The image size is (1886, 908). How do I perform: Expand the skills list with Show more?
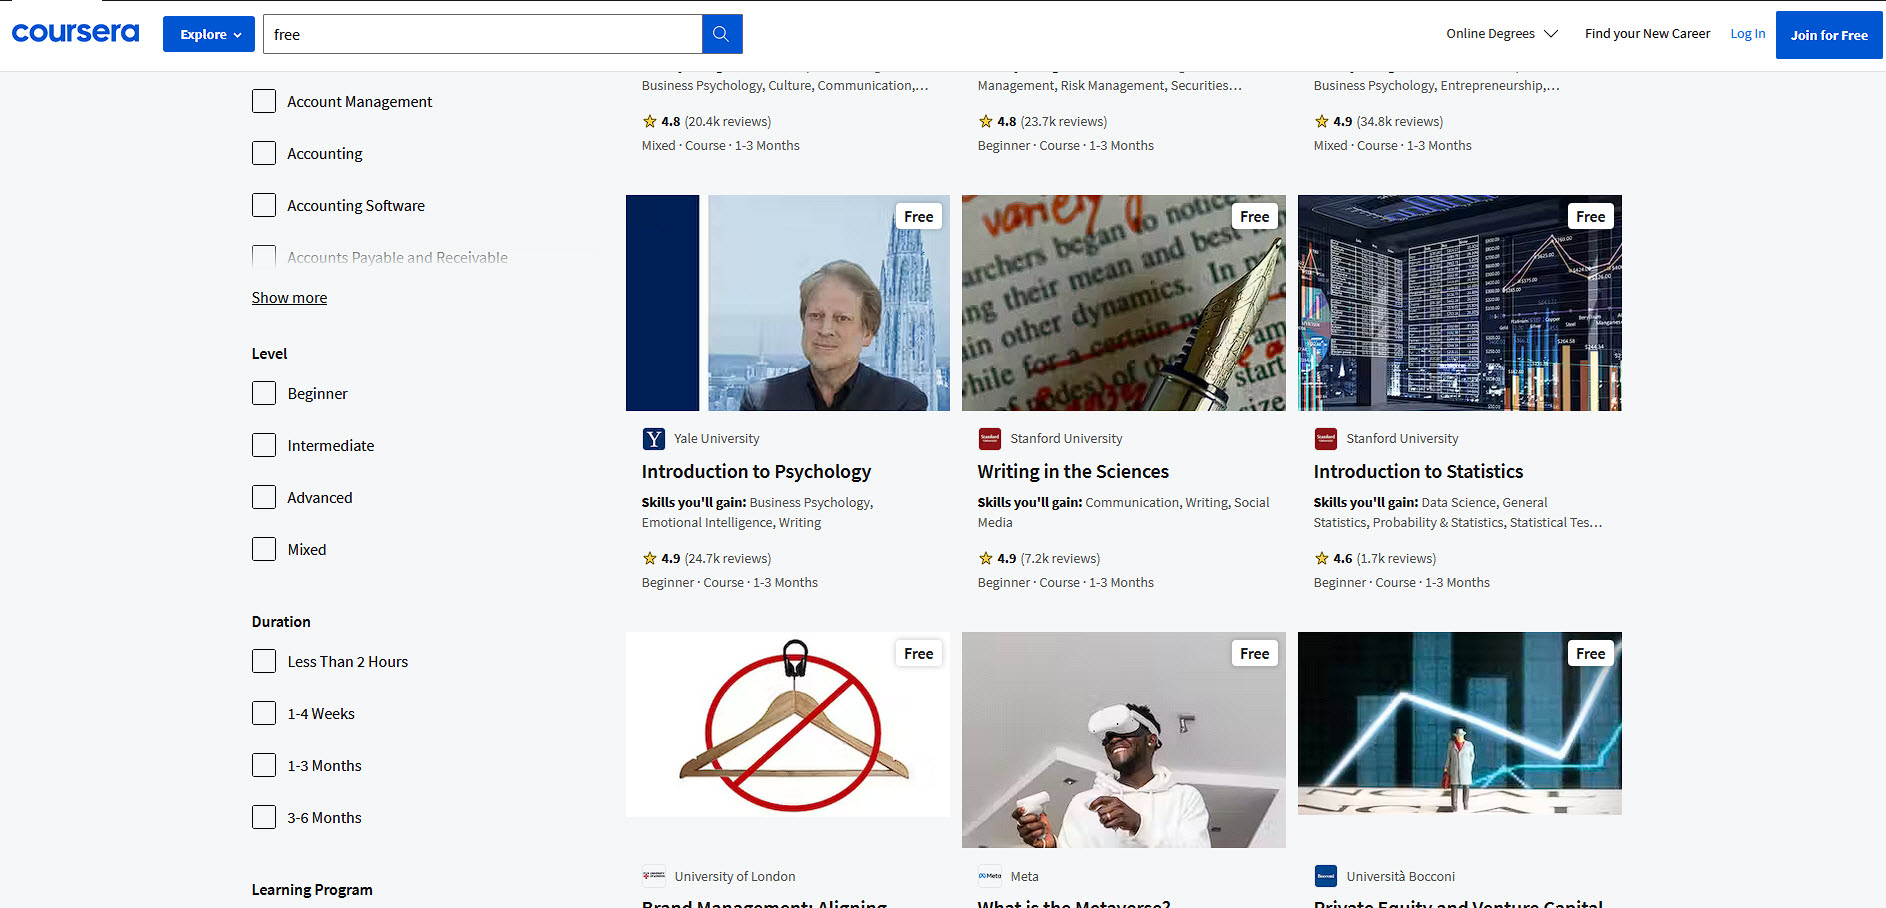click(289, 298)
